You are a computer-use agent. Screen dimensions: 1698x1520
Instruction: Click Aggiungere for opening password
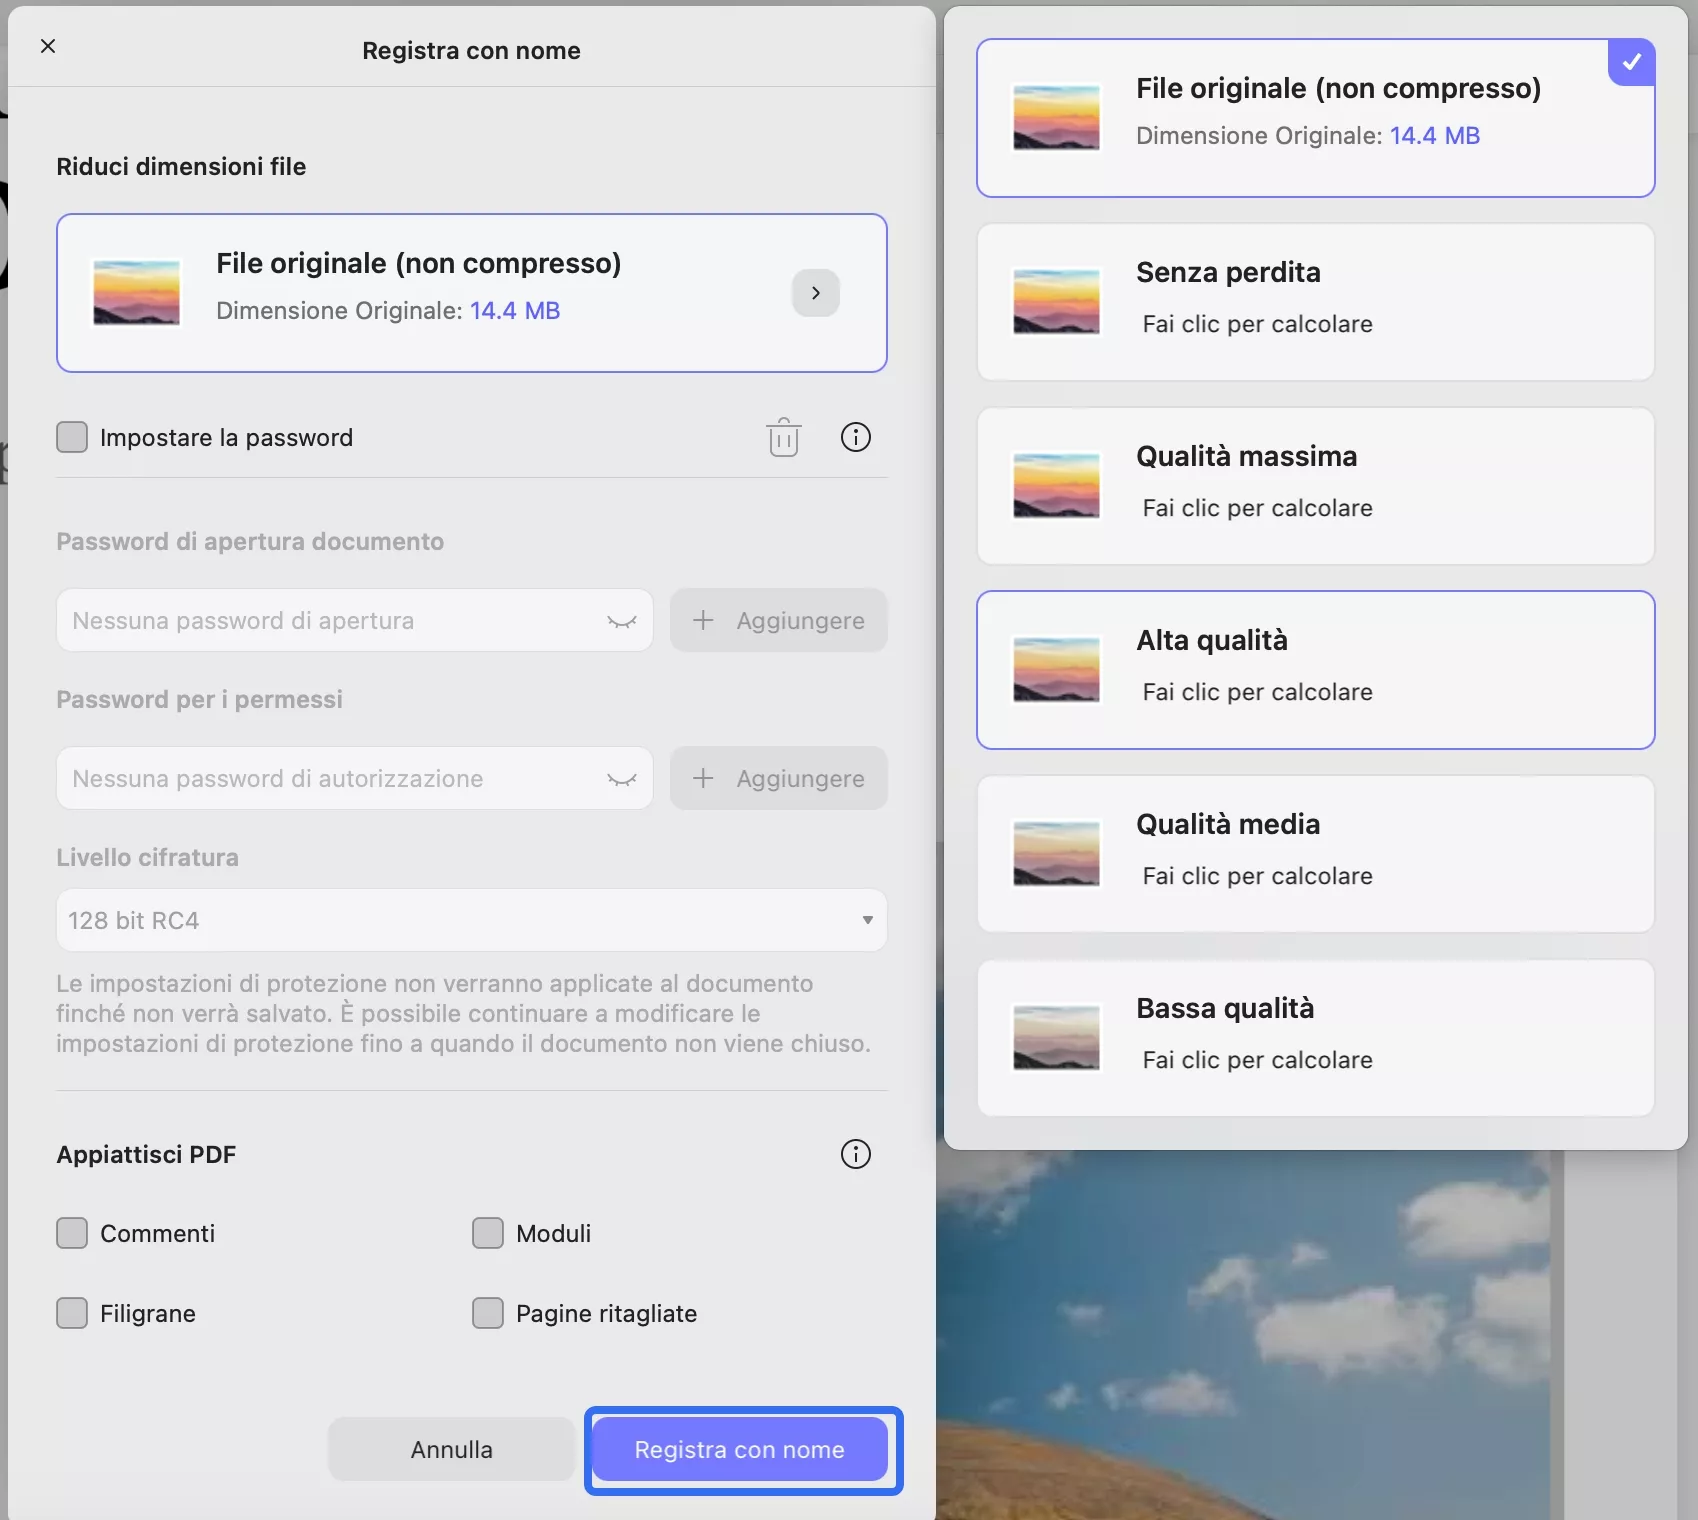(x=779, y=621)
